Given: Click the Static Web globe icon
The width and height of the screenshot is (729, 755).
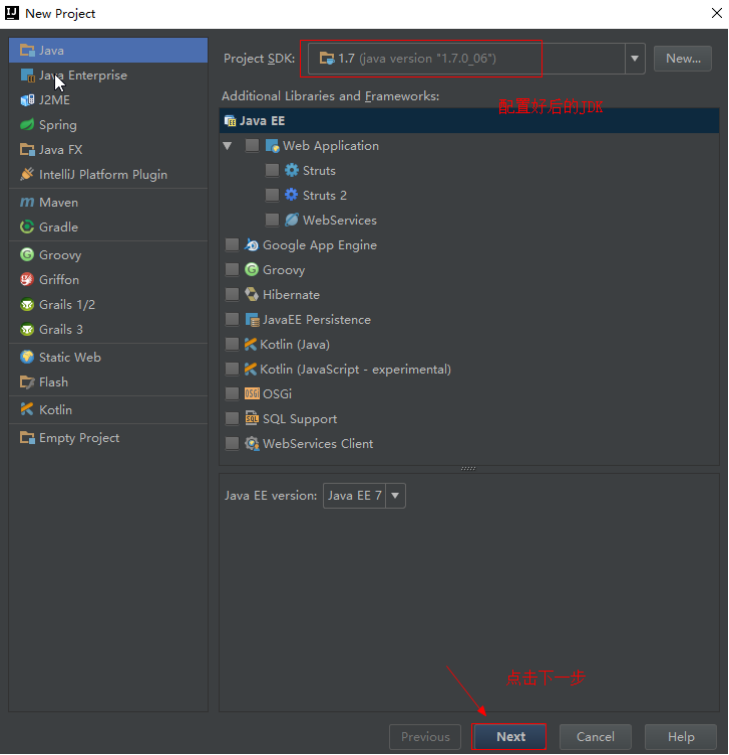Looking at the screenshot, I should point(27,357).
